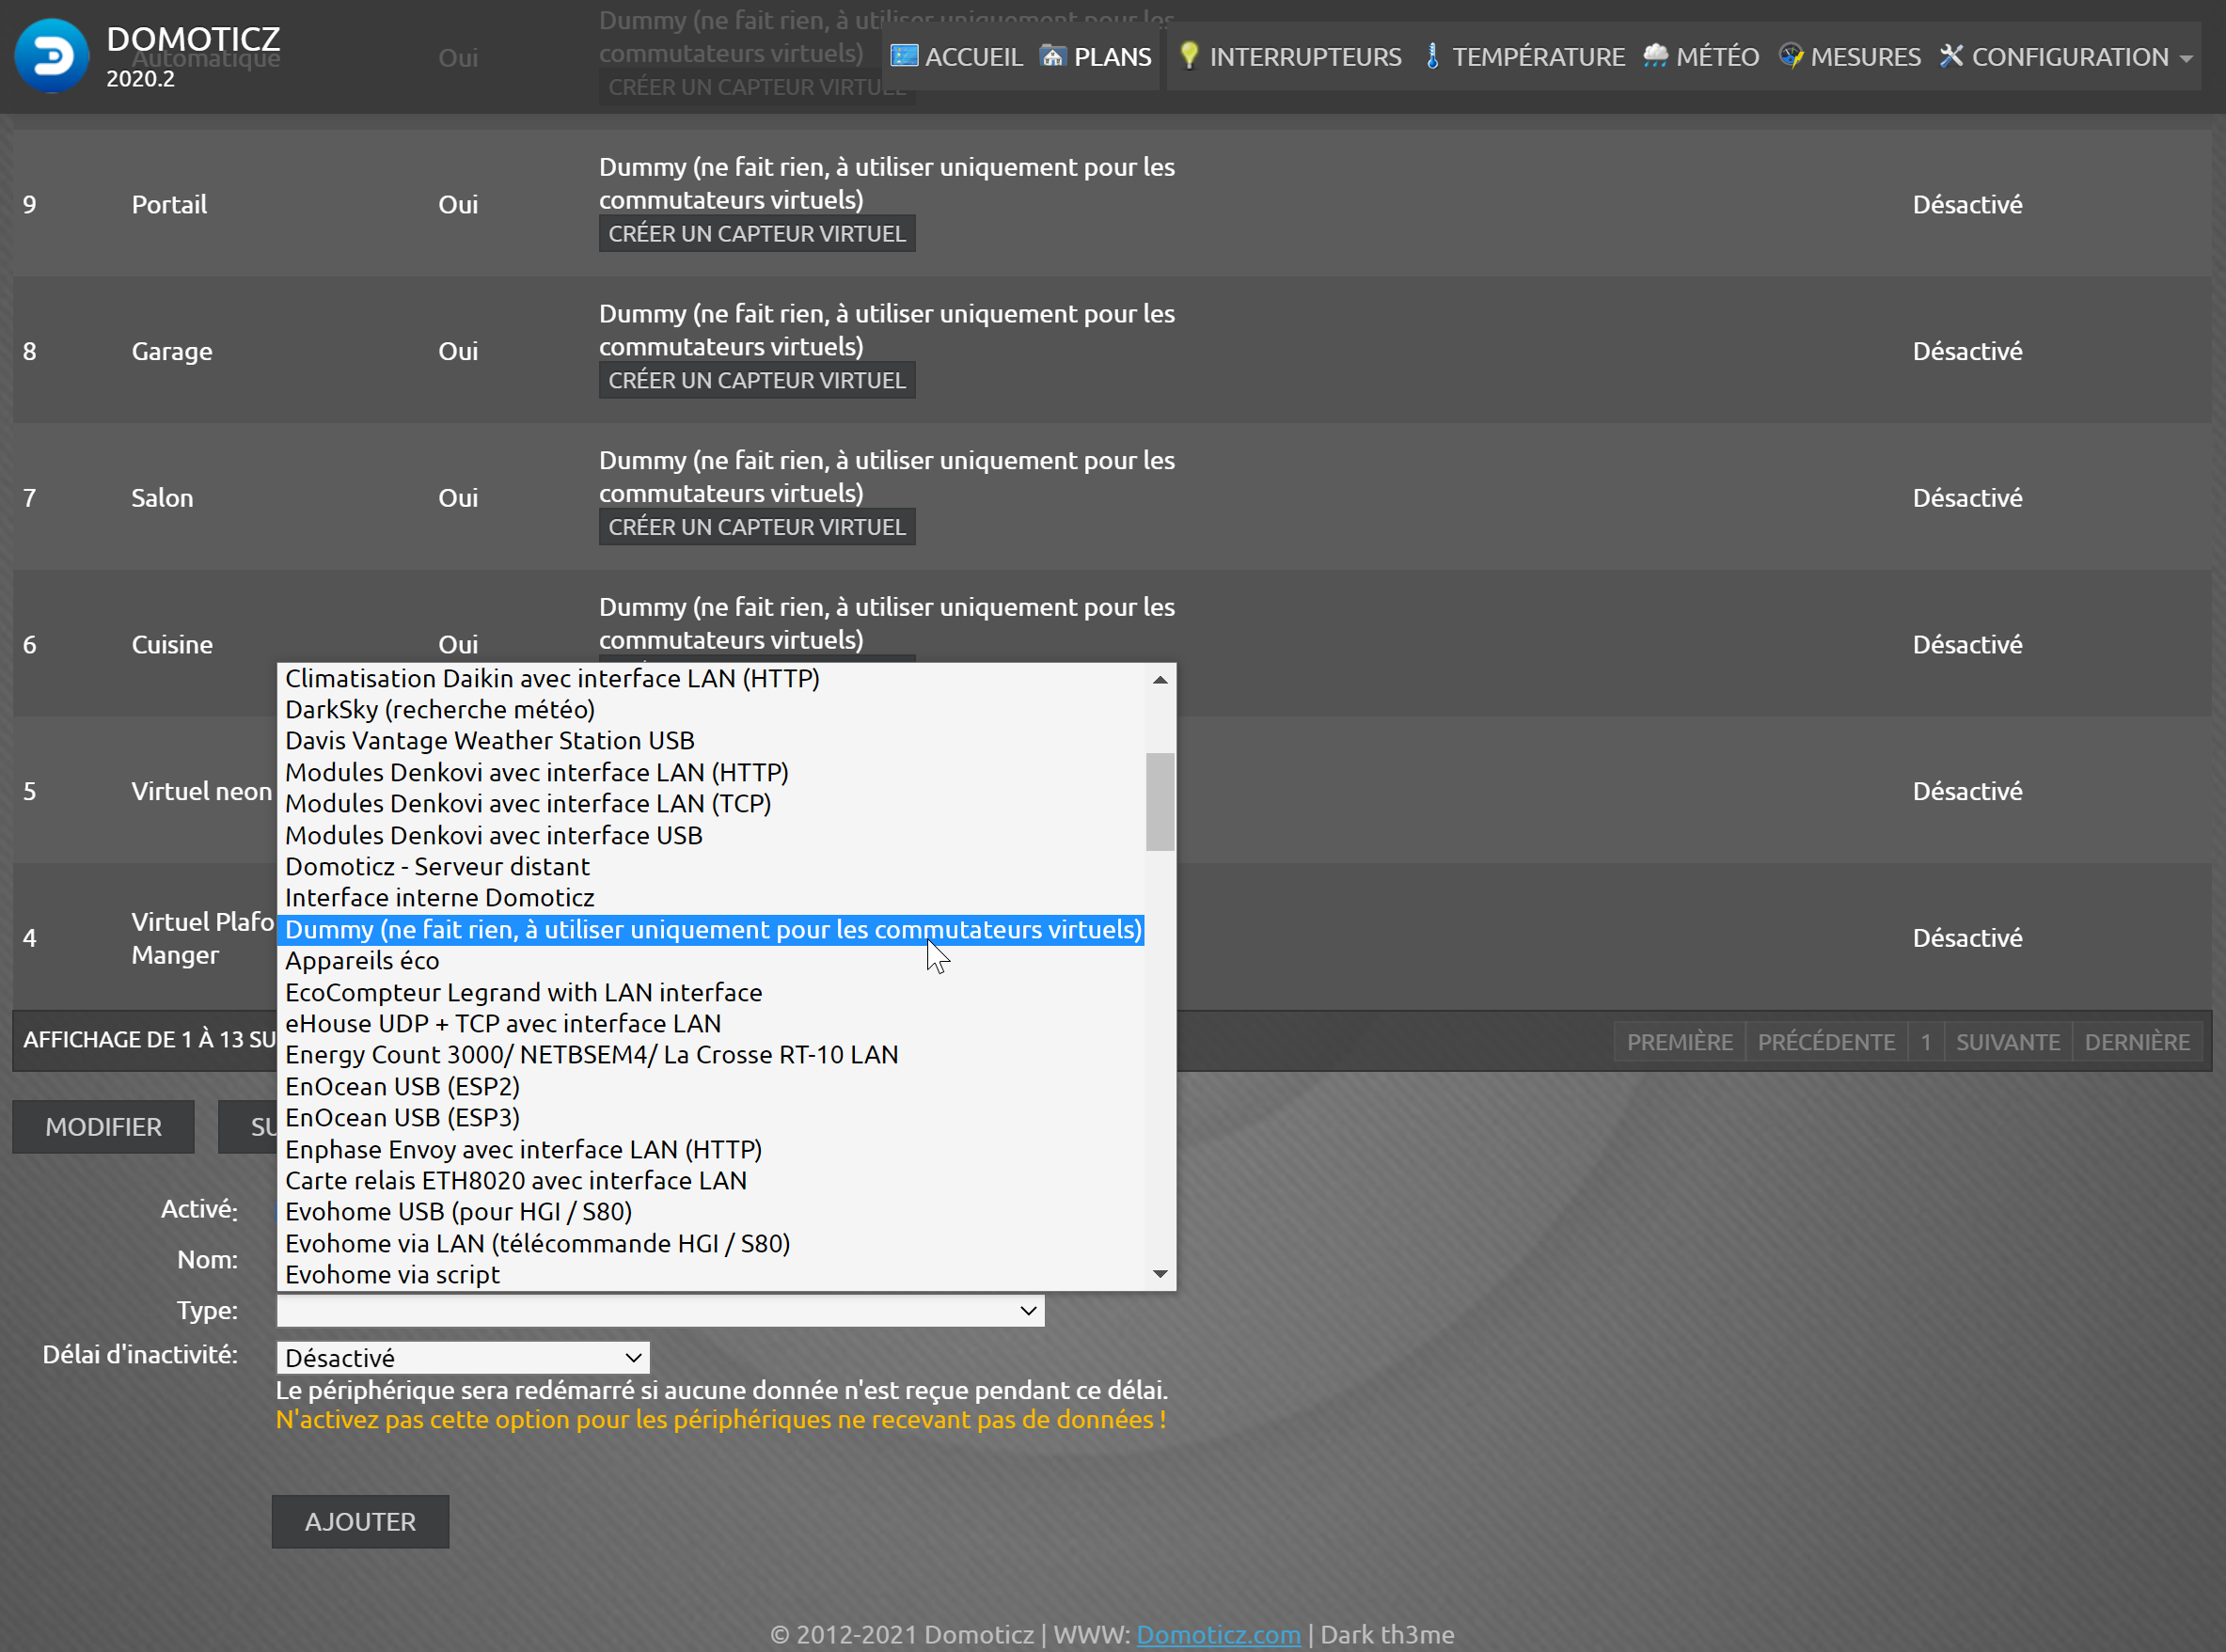The width and height of the screenshot is (2226, 1652).
Task: Open the Délai d'inactivité dropdown
Action: pos(463,1358)
